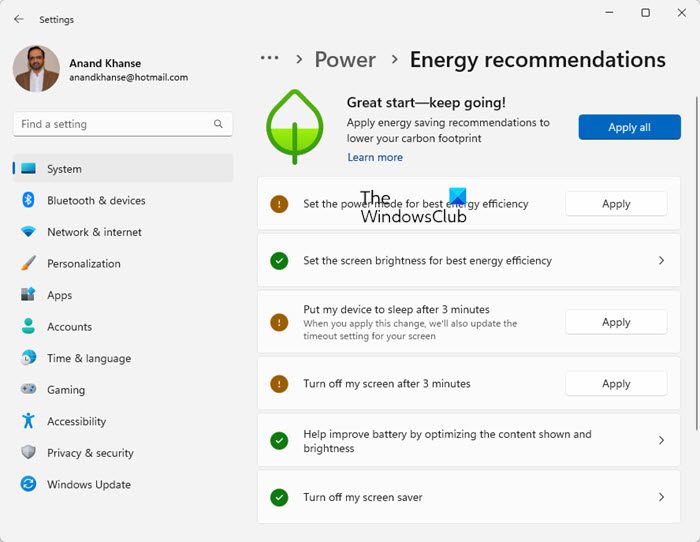700x542 pixels.
Task: Click the Personalization paintbrush icon
Action: click(x=28, y=264)
